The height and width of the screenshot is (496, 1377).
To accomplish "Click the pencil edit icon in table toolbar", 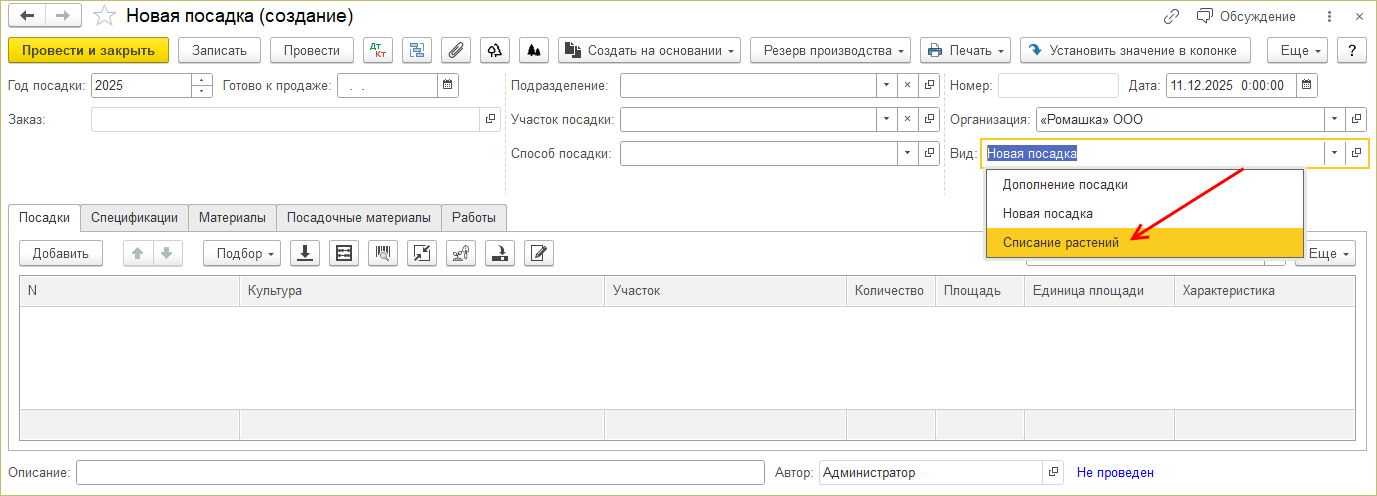I will tap(539, 254).
